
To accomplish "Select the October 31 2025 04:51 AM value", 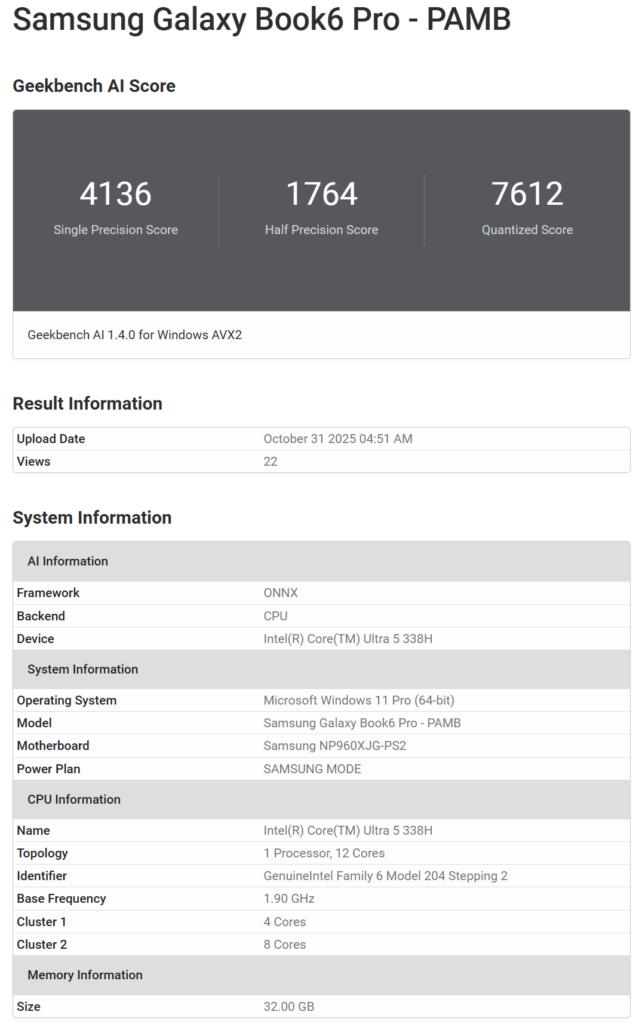I will point(338,439).
